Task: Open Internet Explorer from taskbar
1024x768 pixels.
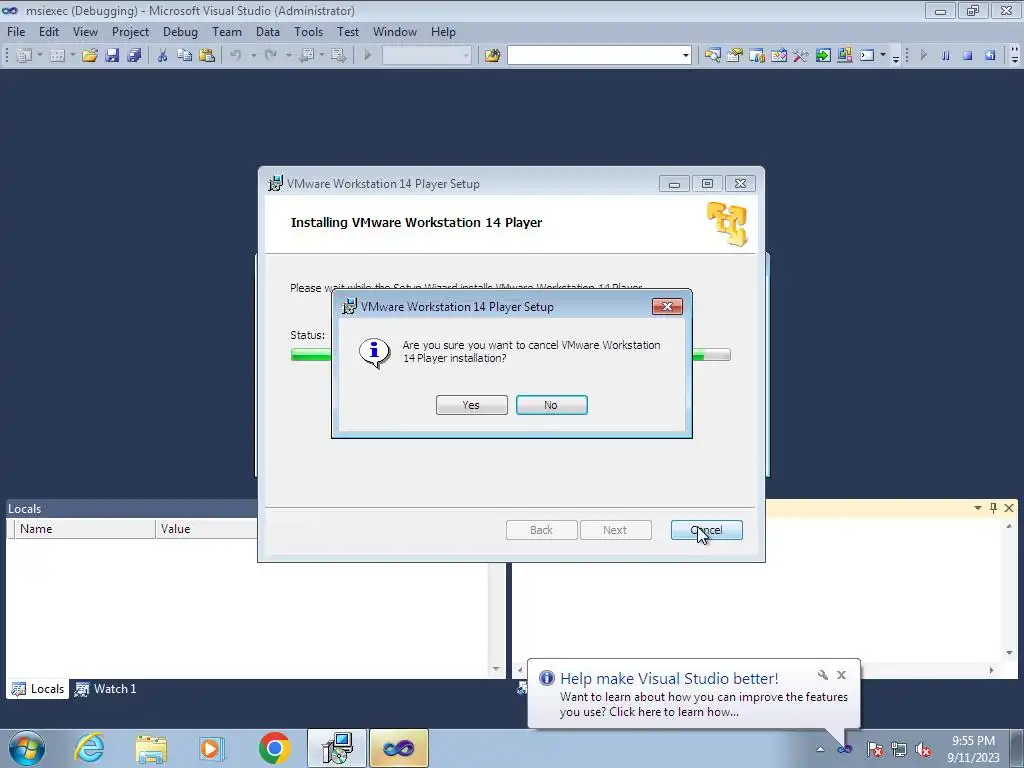Action: click(x=89, y=748)
